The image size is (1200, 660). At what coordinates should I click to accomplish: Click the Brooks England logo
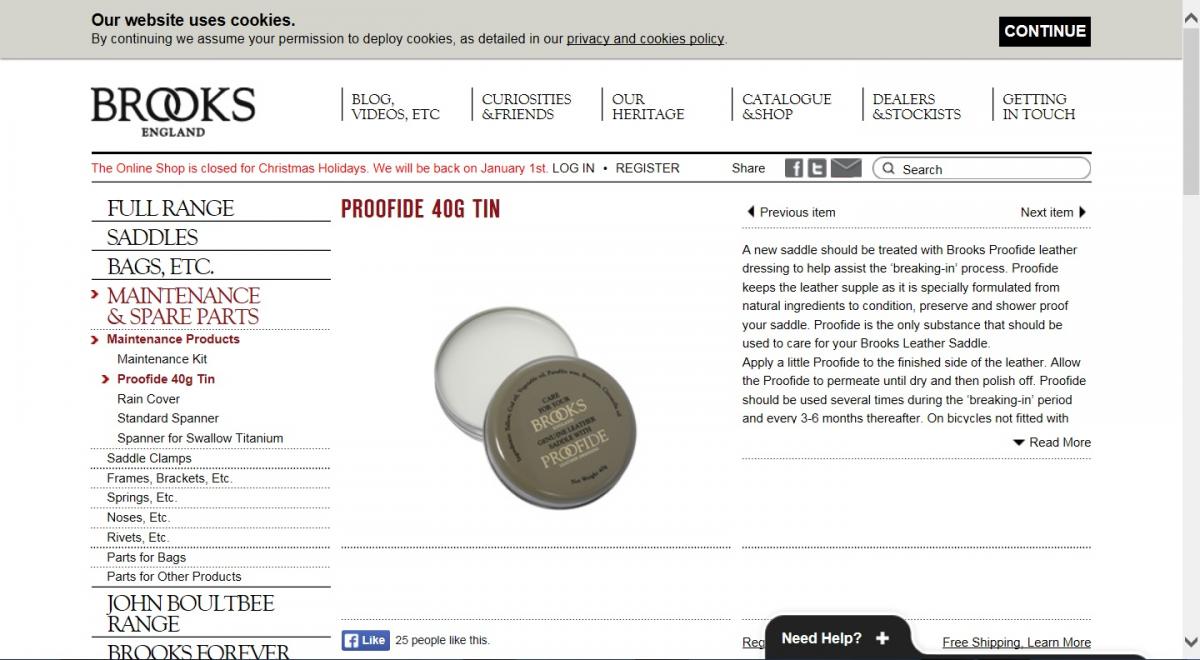[173, 111]
